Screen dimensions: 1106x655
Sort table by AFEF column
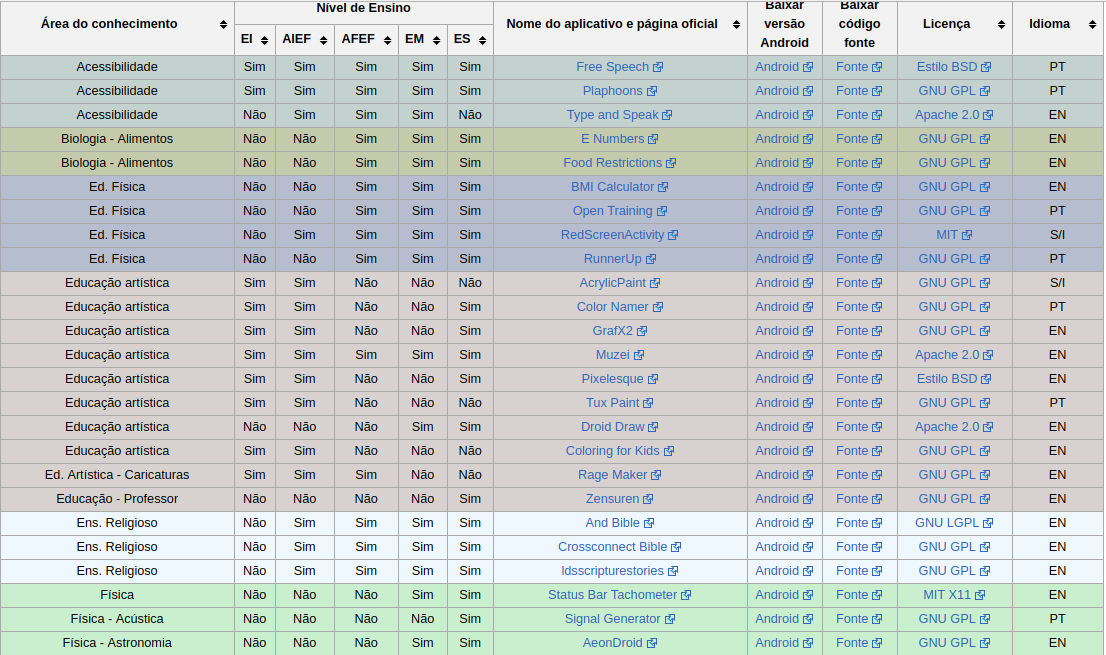tap(387, 40)
